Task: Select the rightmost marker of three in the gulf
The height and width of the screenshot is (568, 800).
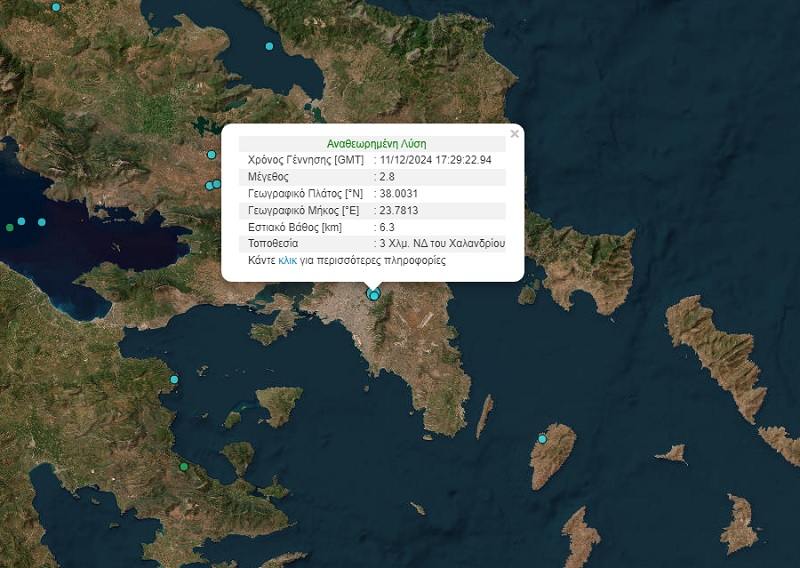Action: pyautogui.click(x=42, y=222)
